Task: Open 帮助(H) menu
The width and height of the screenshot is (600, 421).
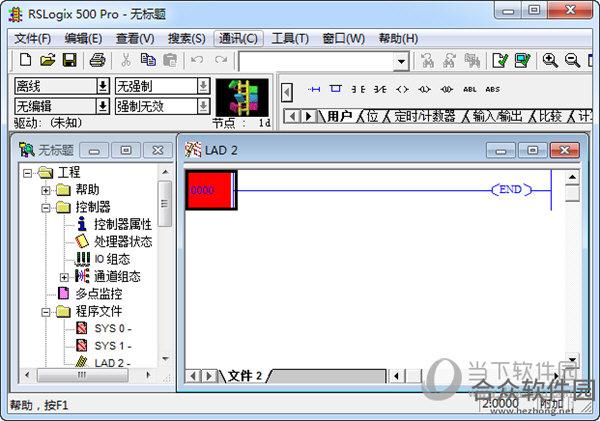Action: coord(398,39)
